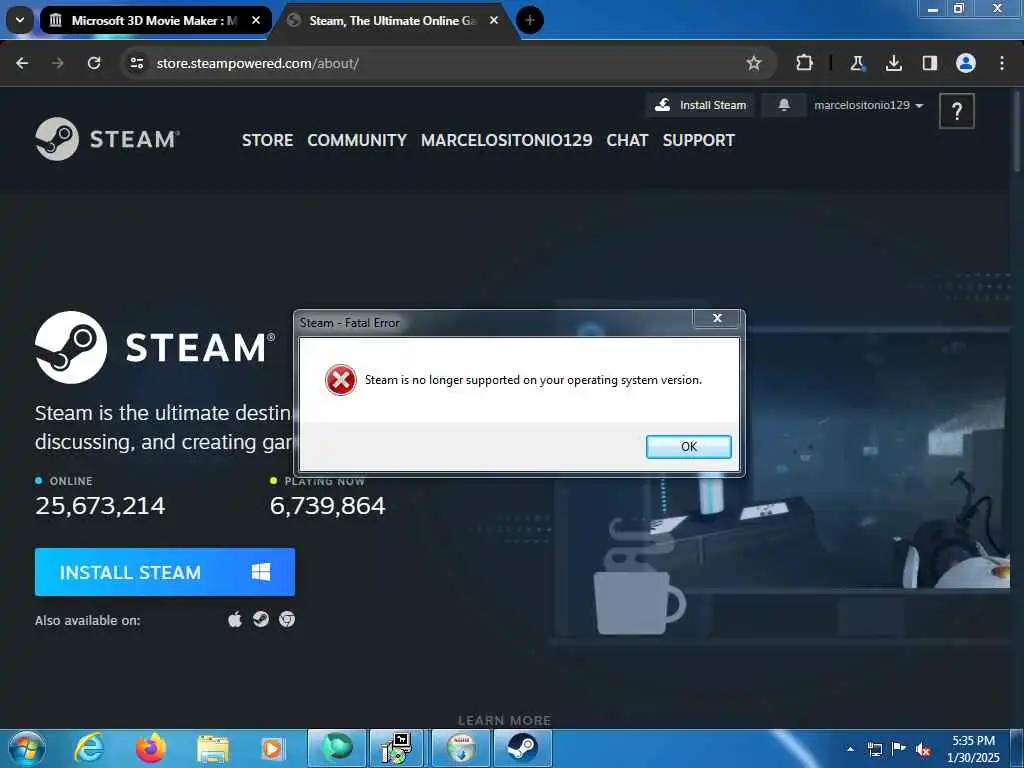This screenshot has width=1024, height=768.
Task: Open the STORE menu
Action: pyautogui.click(x=267, y=140)
